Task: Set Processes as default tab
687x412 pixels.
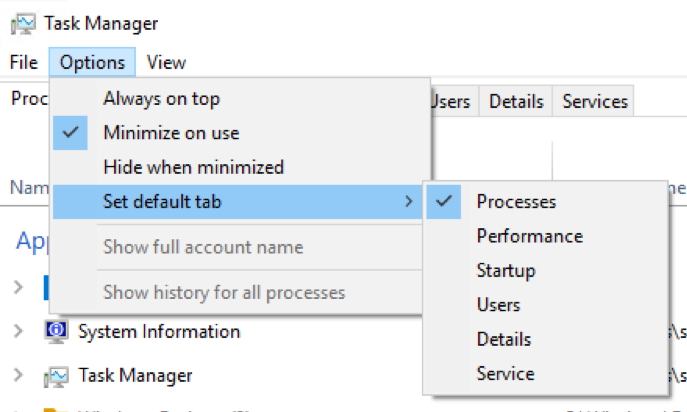Action: [516, 202]
